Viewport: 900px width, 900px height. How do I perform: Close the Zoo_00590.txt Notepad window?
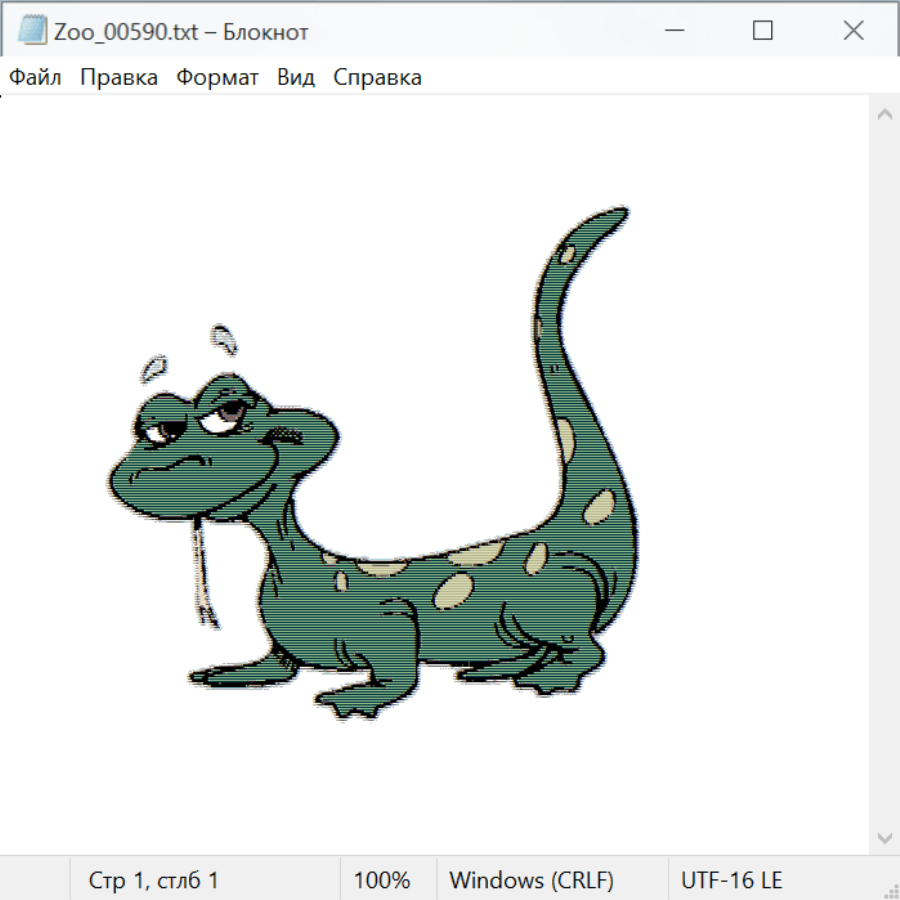click(x=853, y=31)
